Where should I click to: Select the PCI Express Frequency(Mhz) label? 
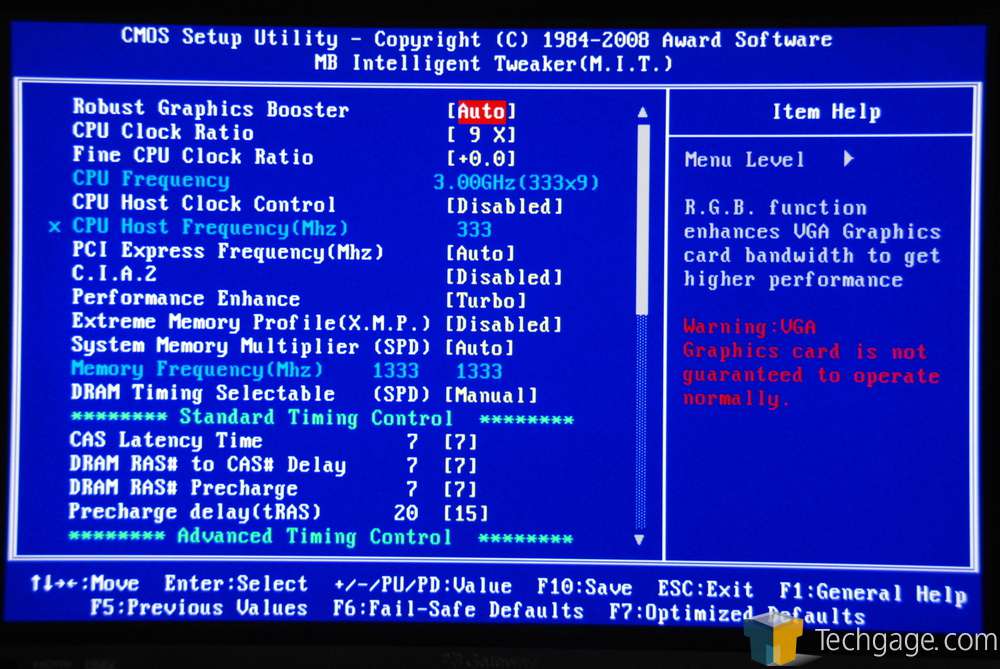click(x=228, y=251)
